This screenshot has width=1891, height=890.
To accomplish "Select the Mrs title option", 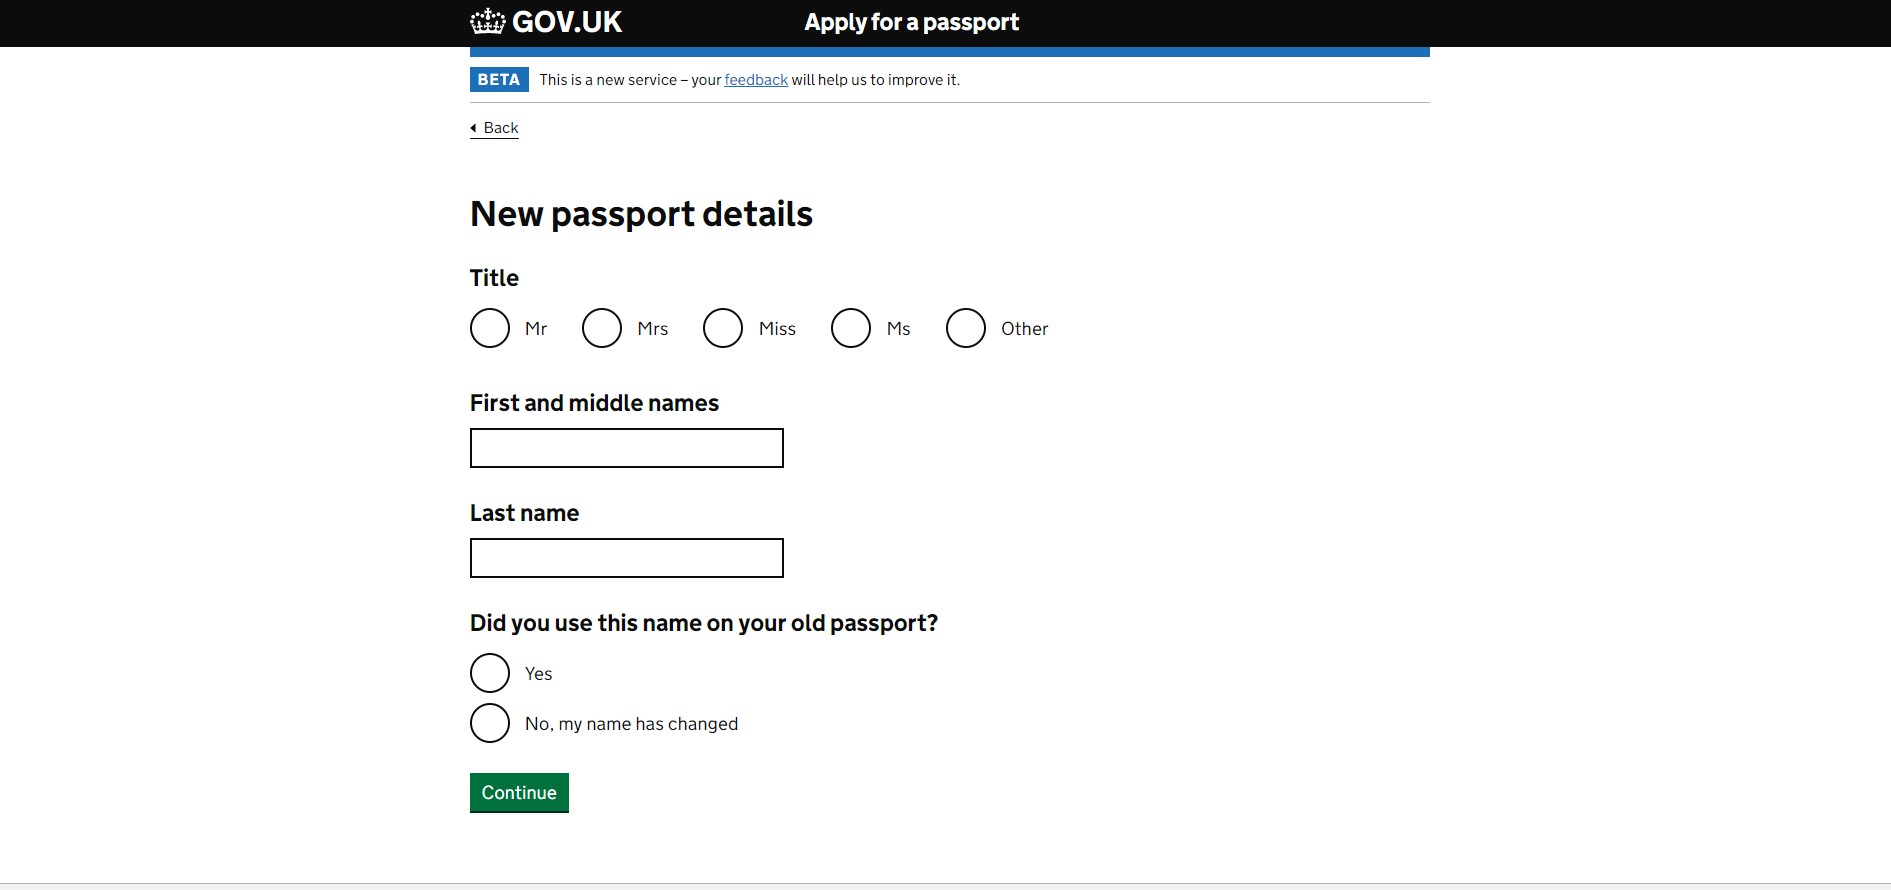I will click(x=602, y=328).
